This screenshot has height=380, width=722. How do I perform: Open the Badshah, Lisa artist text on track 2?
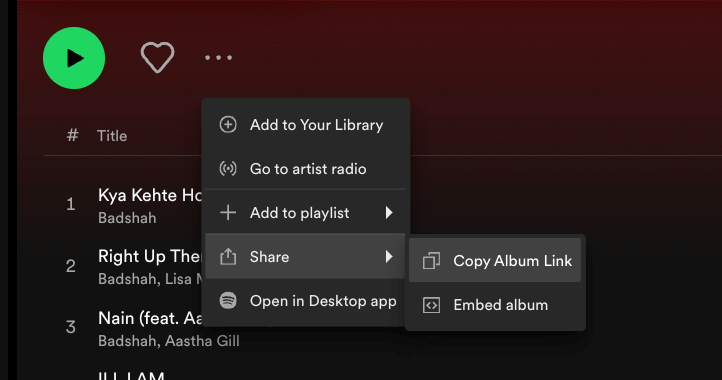pyautogui.click(x=150, y=279)
